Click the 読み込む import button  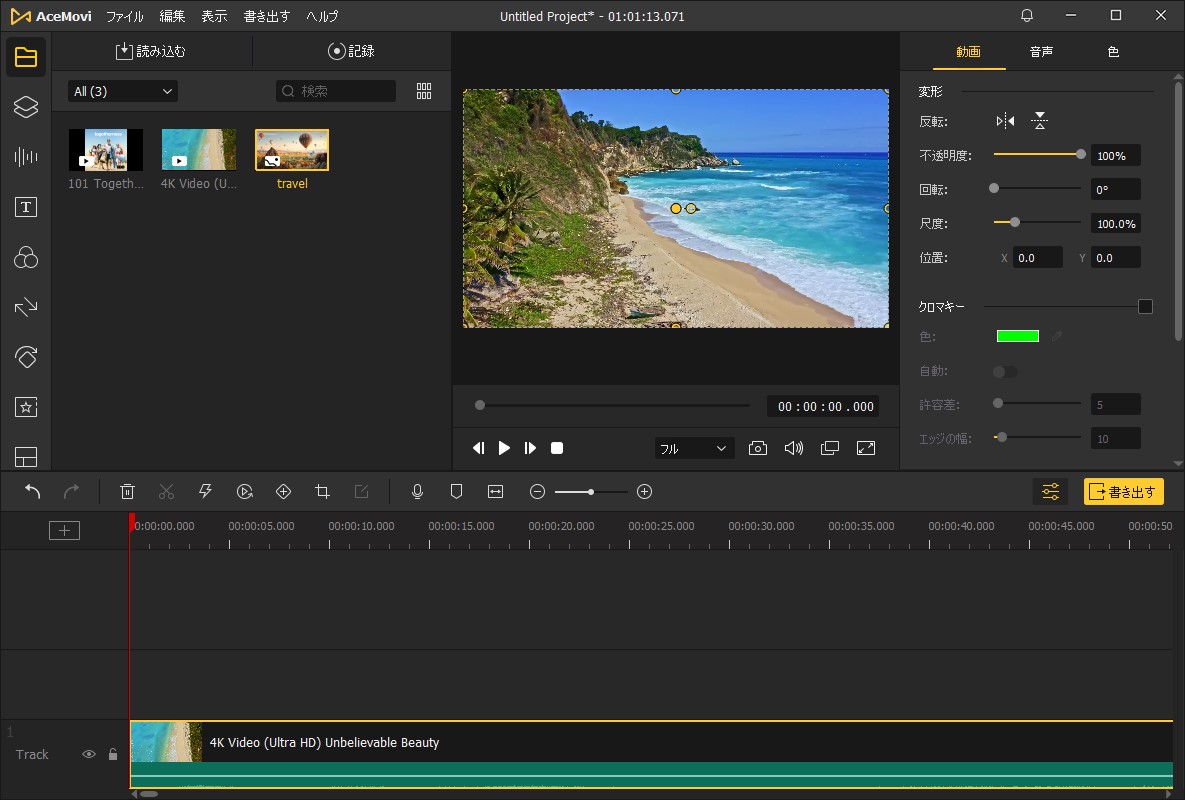pos(151,51)
